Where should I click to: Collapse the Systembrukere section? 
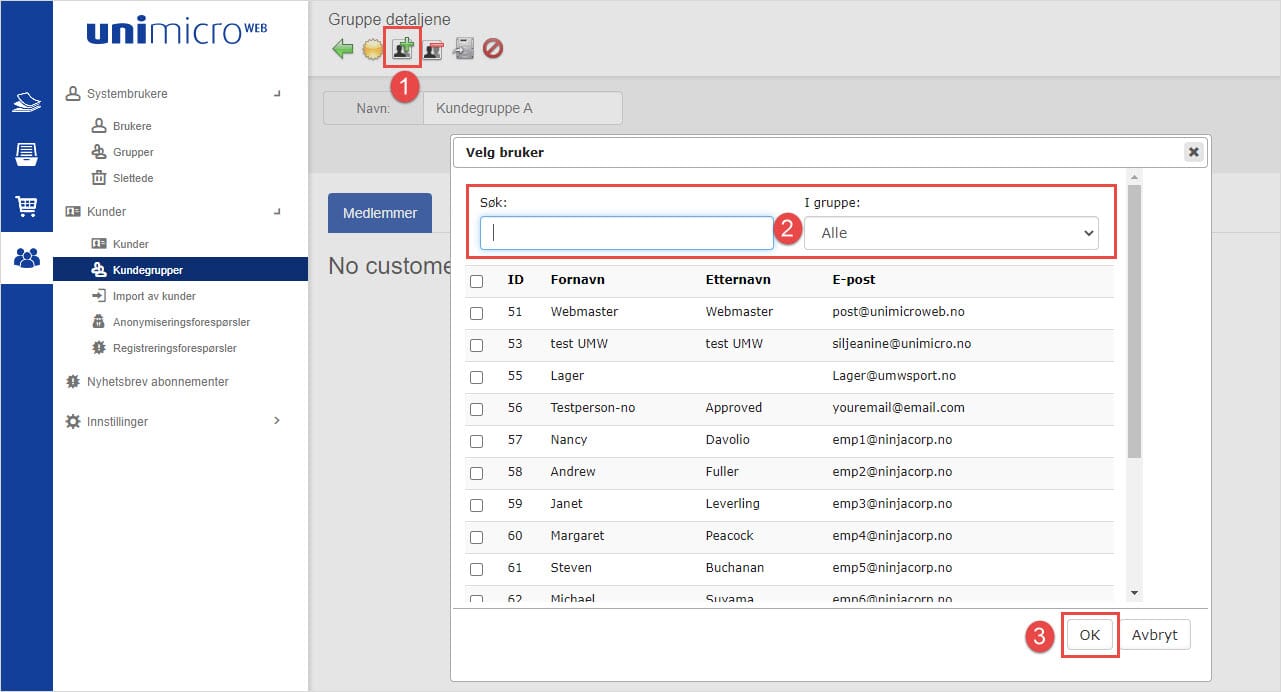click(277, 94)
